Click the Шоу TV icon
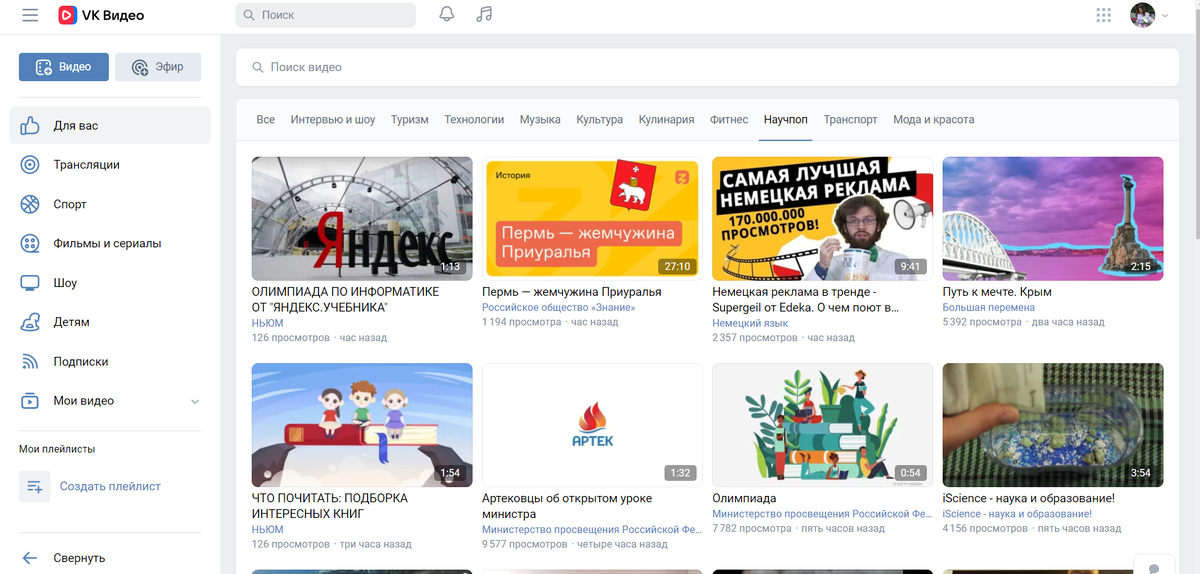The width and height of the screenshot is (1200, 574). 30,283
